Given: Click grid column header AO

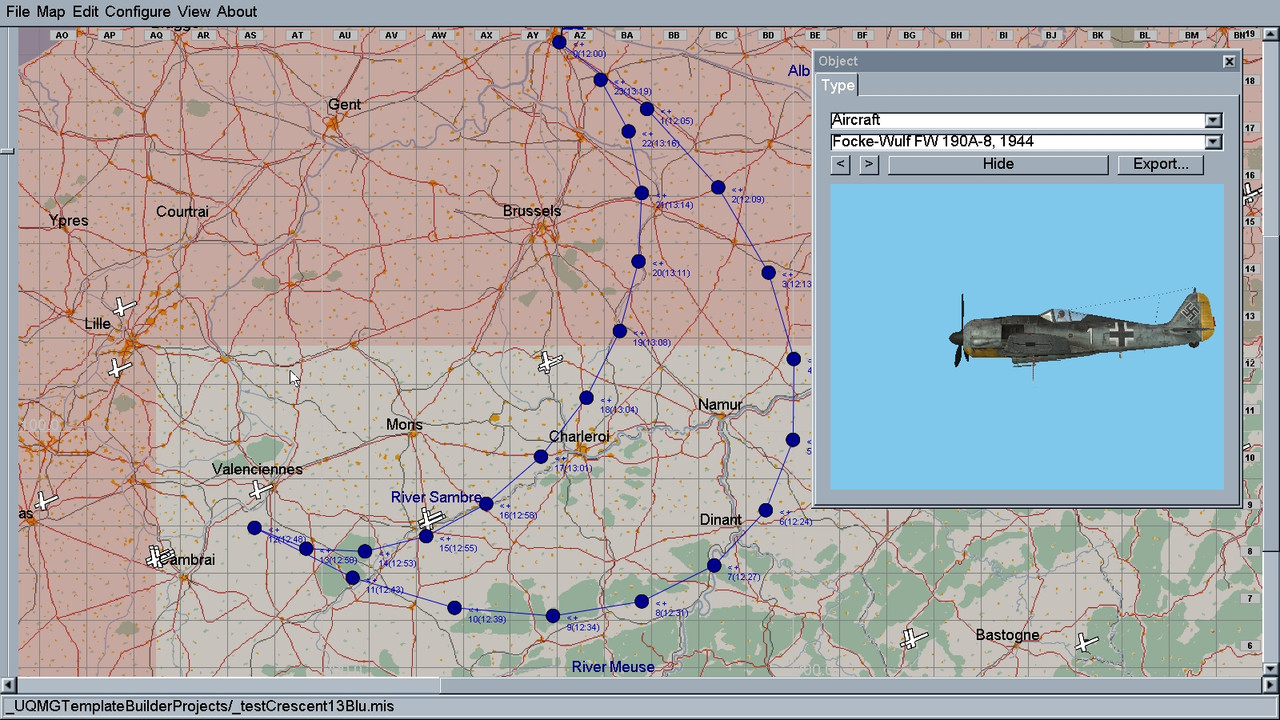Looking at the screenshot, I should point(62,35).
